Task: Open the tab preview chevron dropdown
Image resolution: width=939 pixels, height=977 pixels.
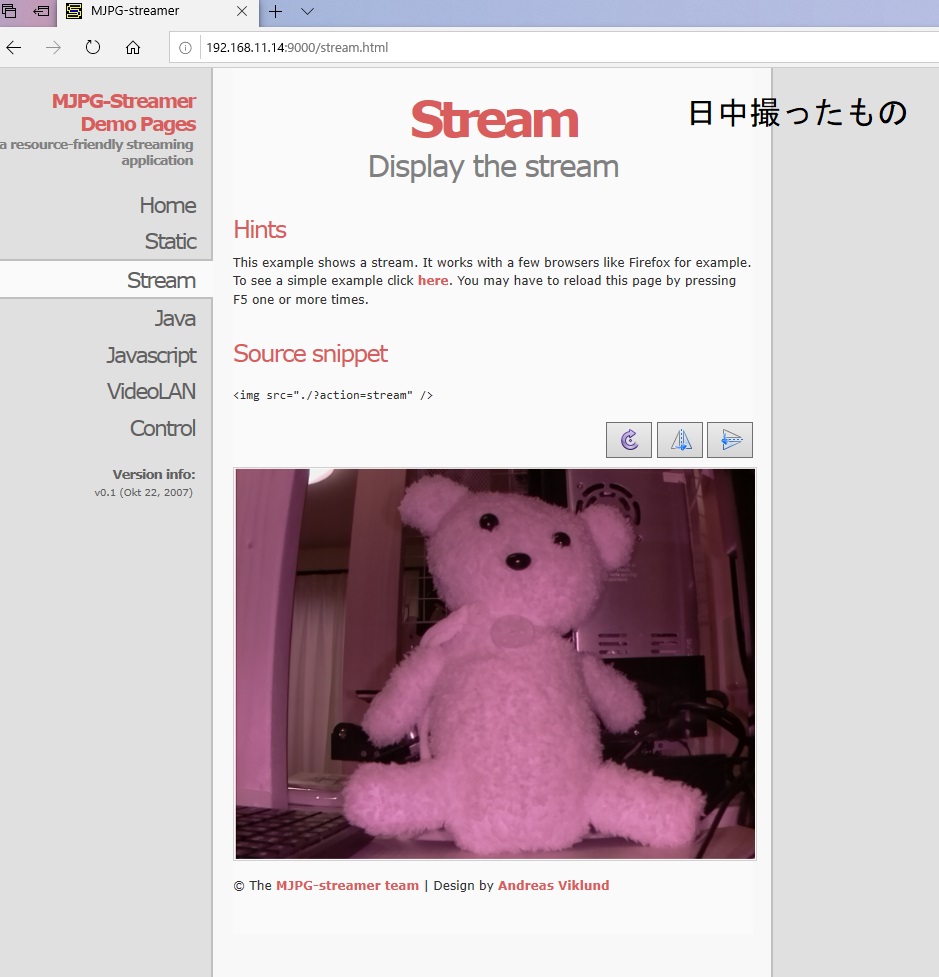Action: [307, 11]
